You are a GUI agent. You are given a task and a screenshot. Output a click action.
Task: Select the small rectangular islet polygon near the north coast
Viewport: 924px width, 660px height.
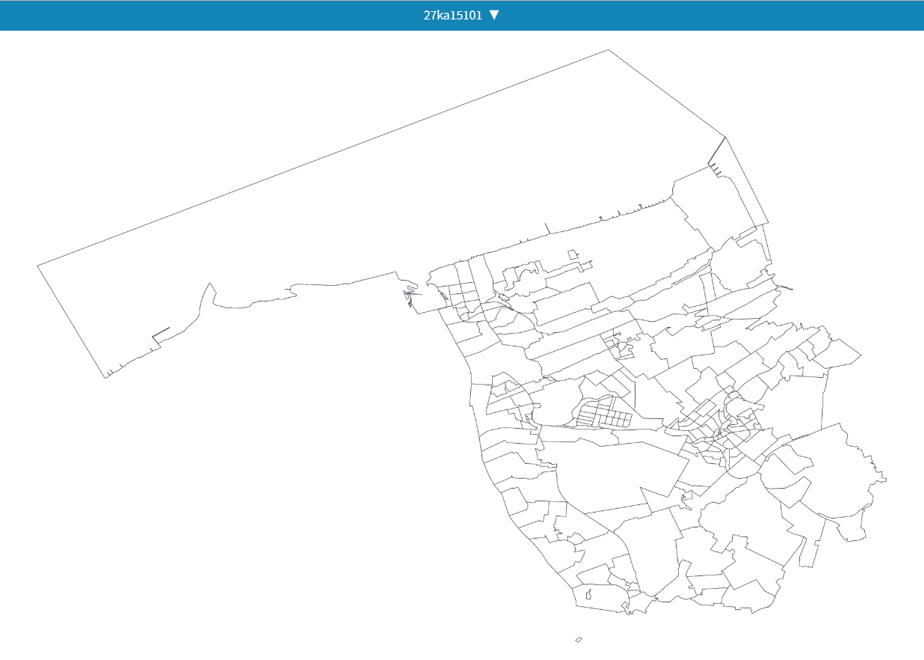573,255
